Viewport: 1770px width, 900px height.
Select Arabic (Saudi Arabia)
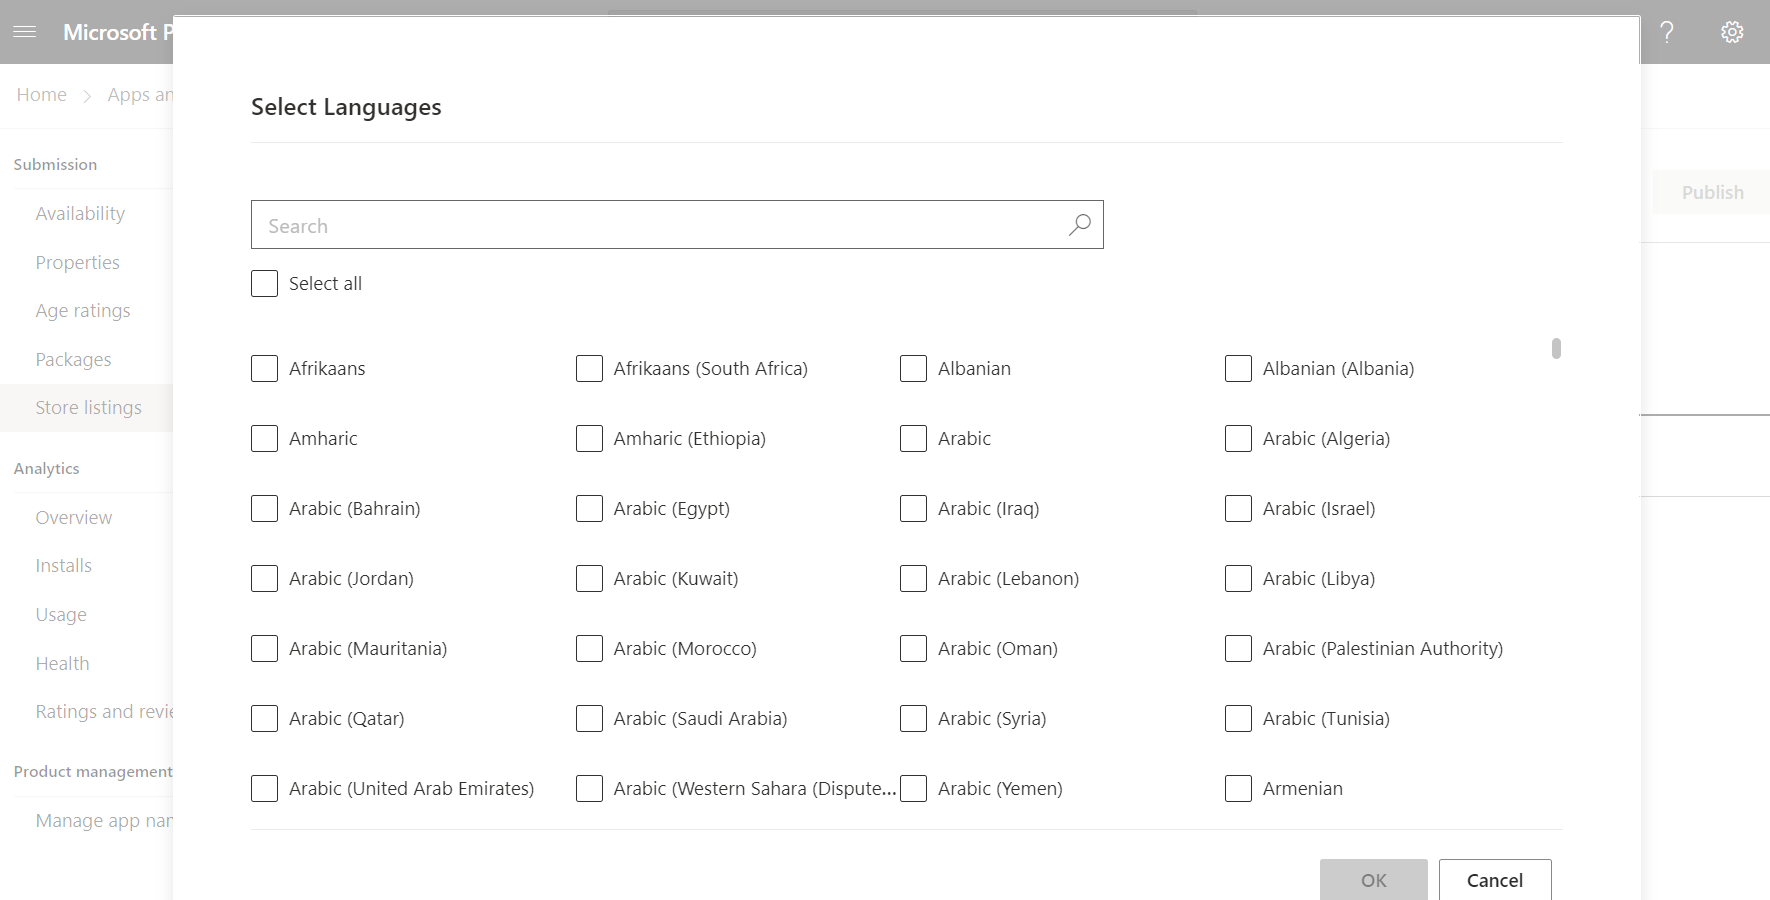point(589,719)
